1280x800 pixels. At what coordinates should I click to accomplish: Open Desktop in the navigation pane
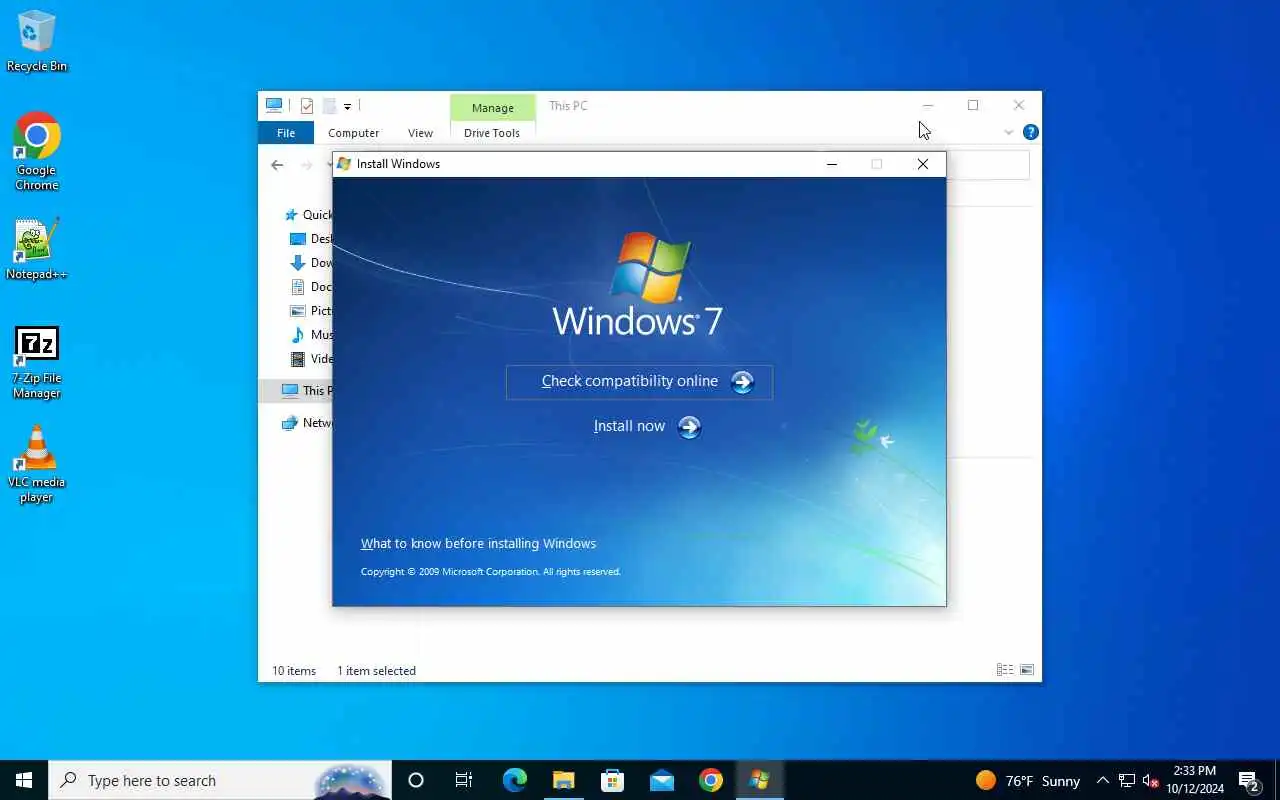(x=311, y=239)
